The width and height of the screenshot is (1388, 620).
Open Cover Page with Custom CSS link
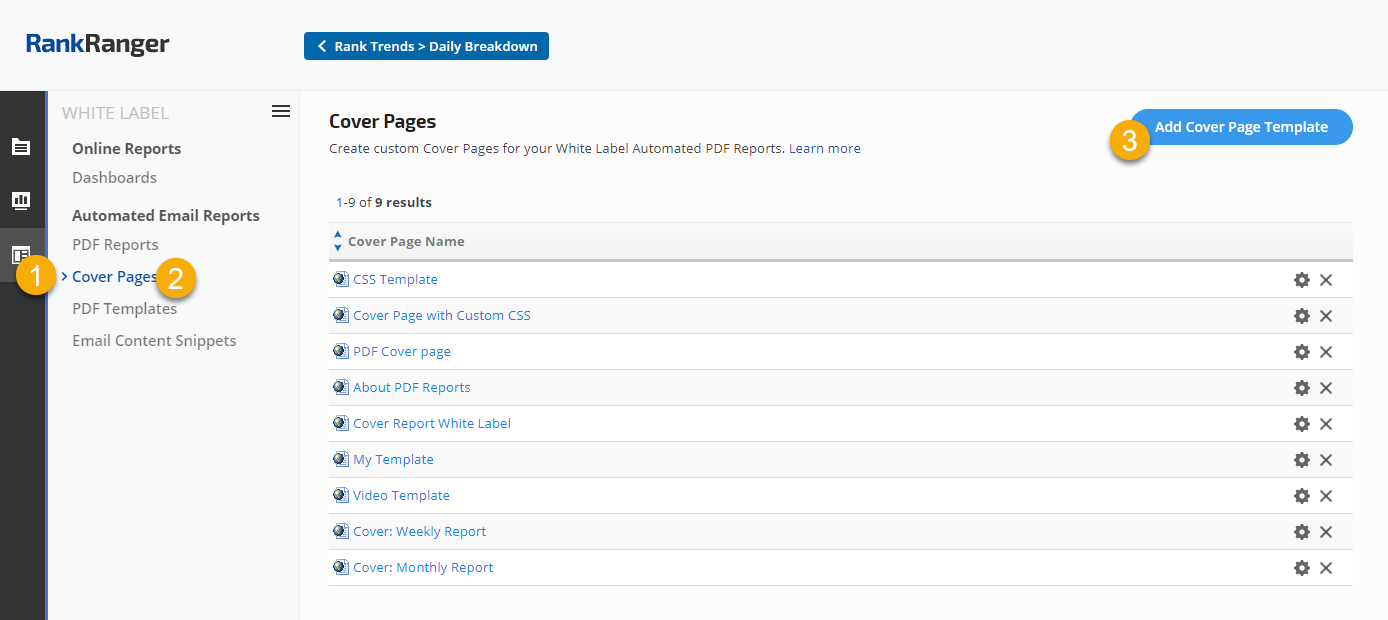pos(441,316)
